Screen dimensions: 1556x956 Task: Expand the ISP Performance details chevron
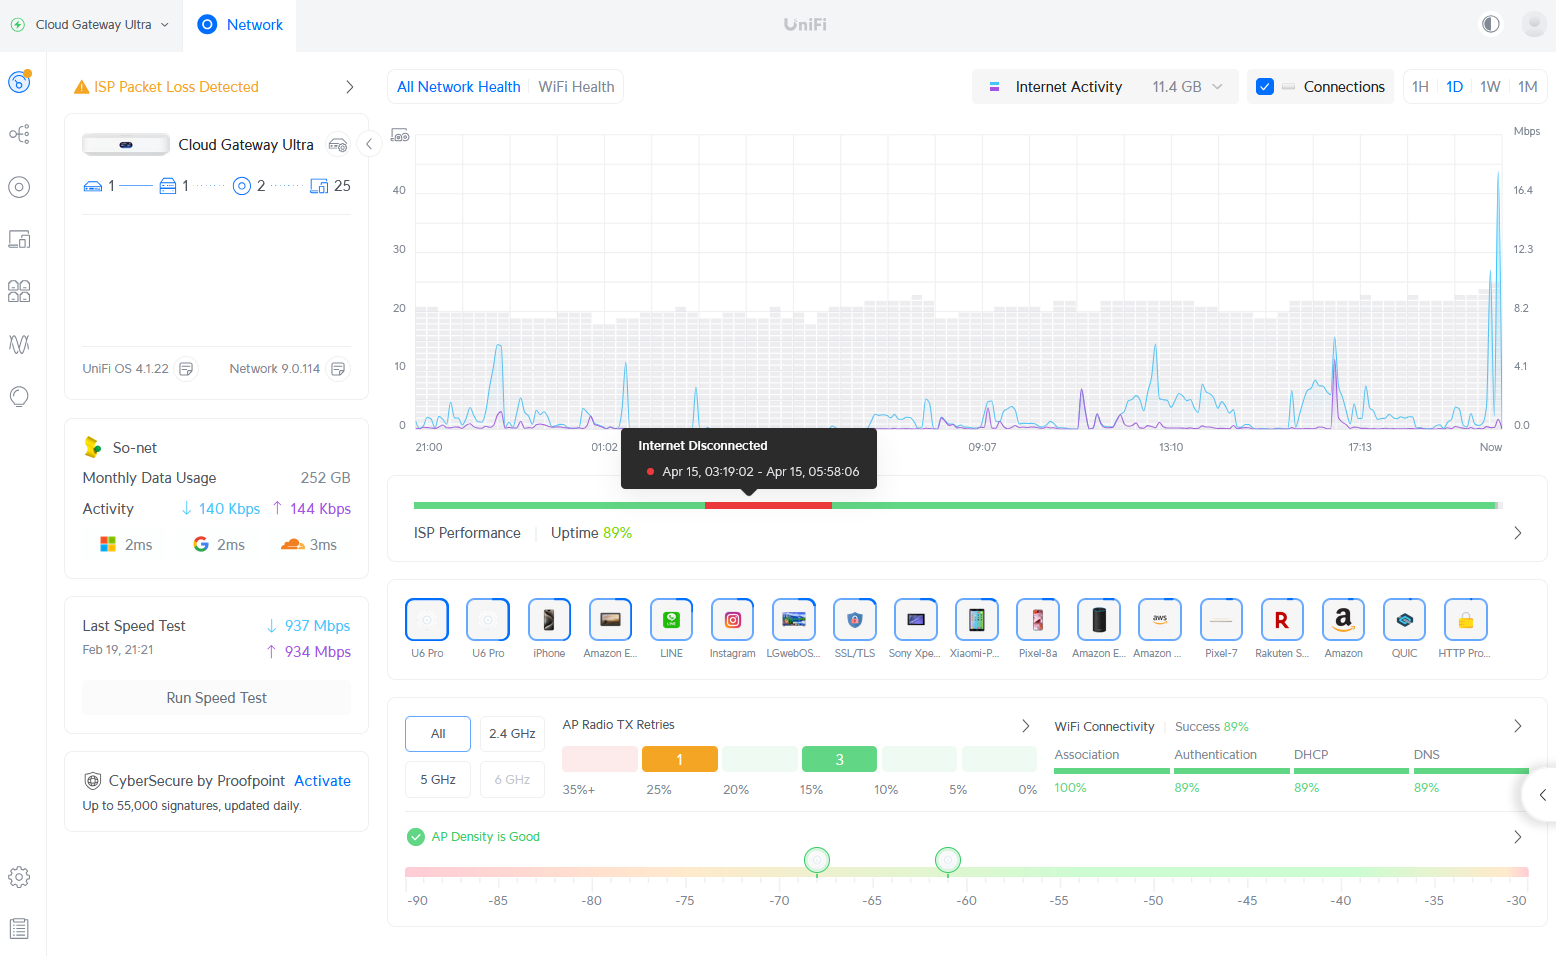pos(1517,533)
